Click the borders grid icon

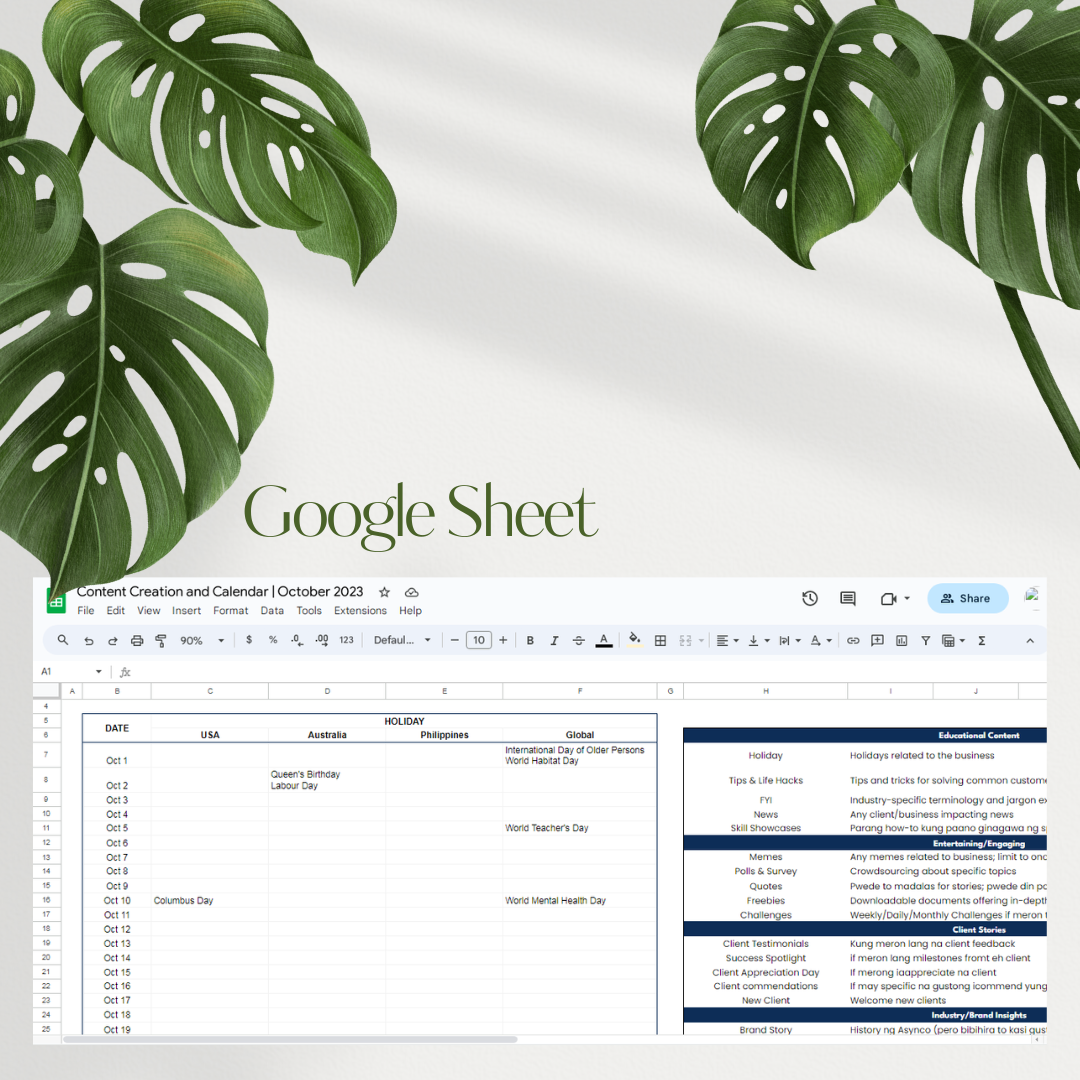660,641
